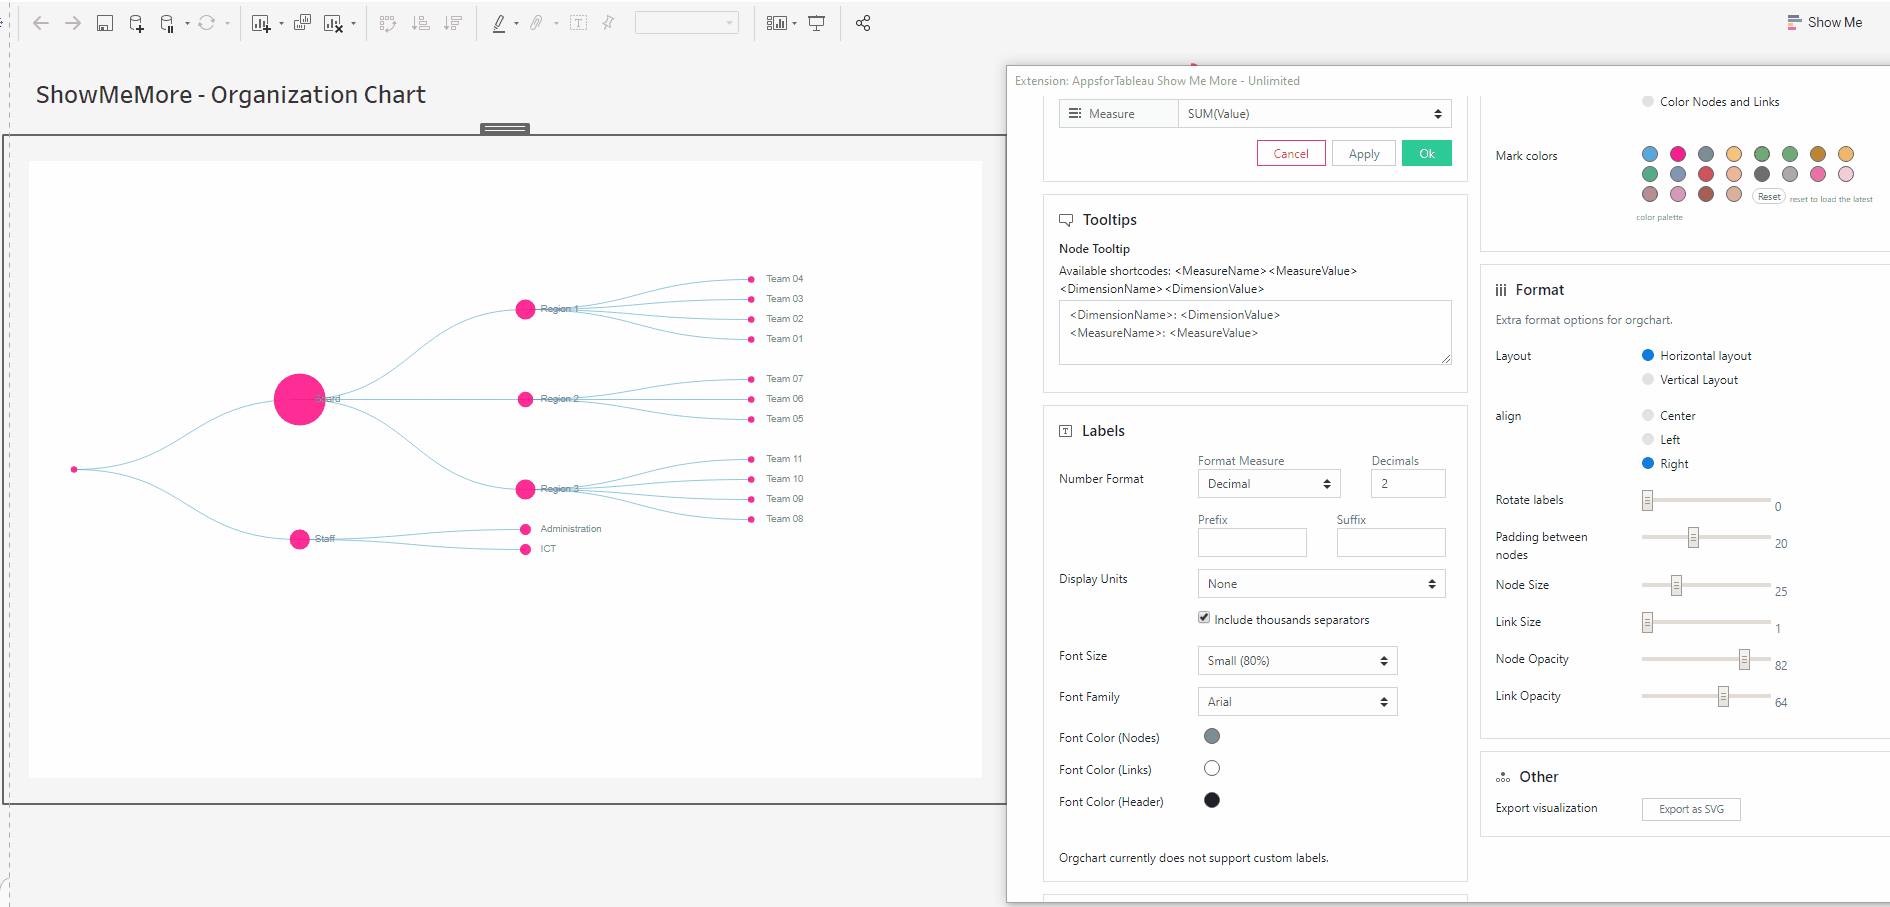The height and width of the screenshot is (907, 1890).
Task: Add a new data source
Action: pyautogui.click(x=137, y=23)
